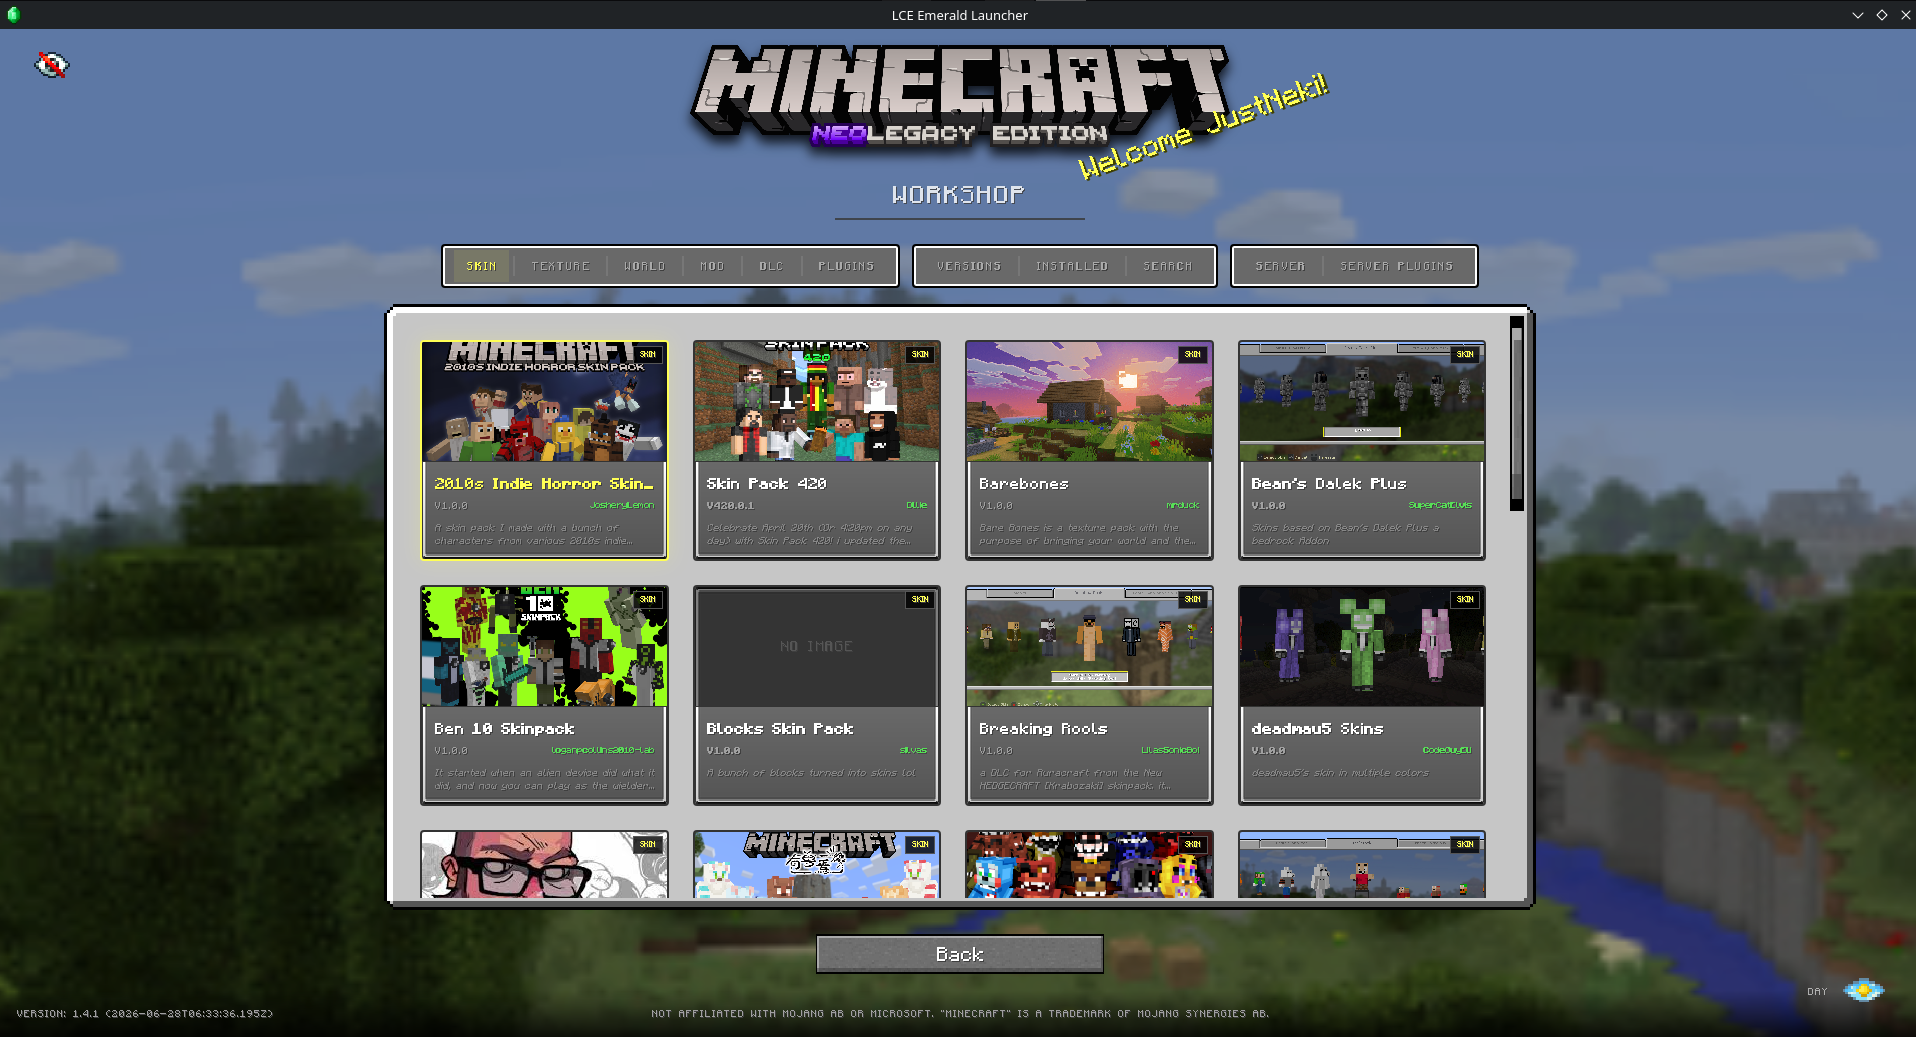Click the Version 1.4.1 text in the footer

(x=145, y=1014)
